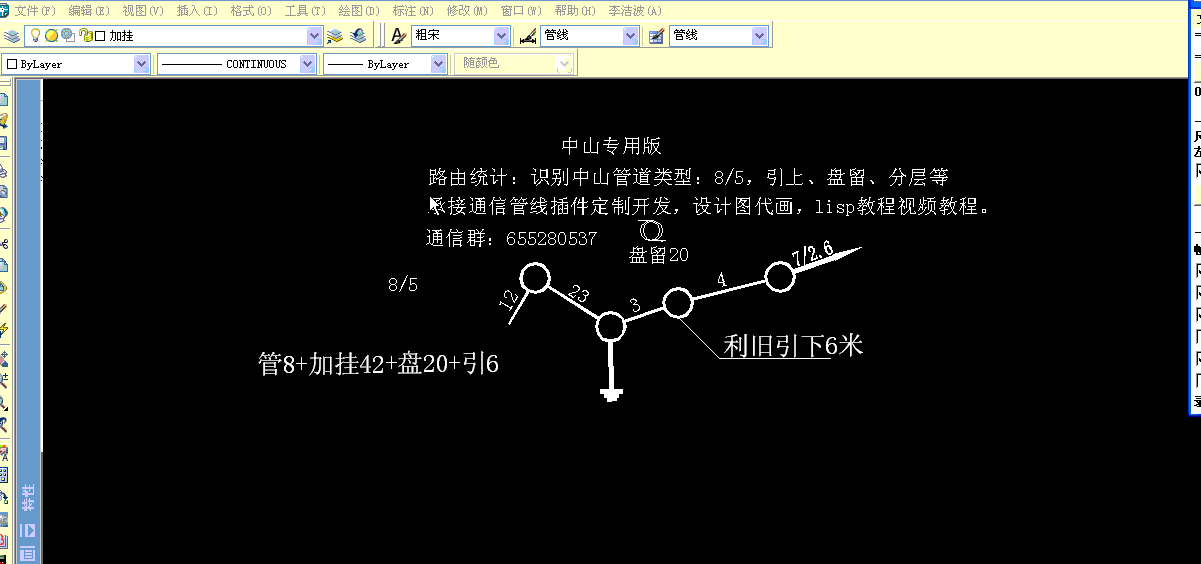Open the 插入(I) menu

(198, 10)
